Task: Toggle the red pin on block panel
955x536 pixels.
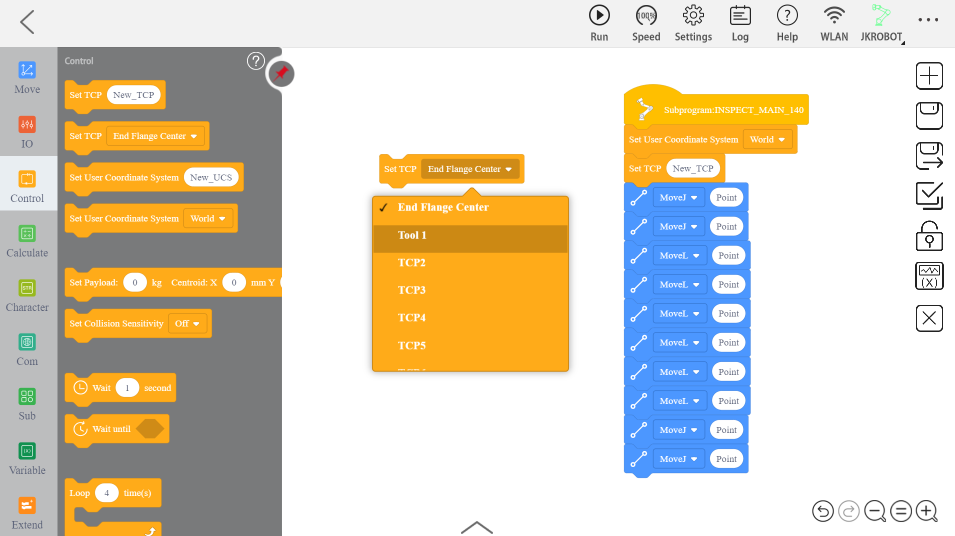Action: 281,73
